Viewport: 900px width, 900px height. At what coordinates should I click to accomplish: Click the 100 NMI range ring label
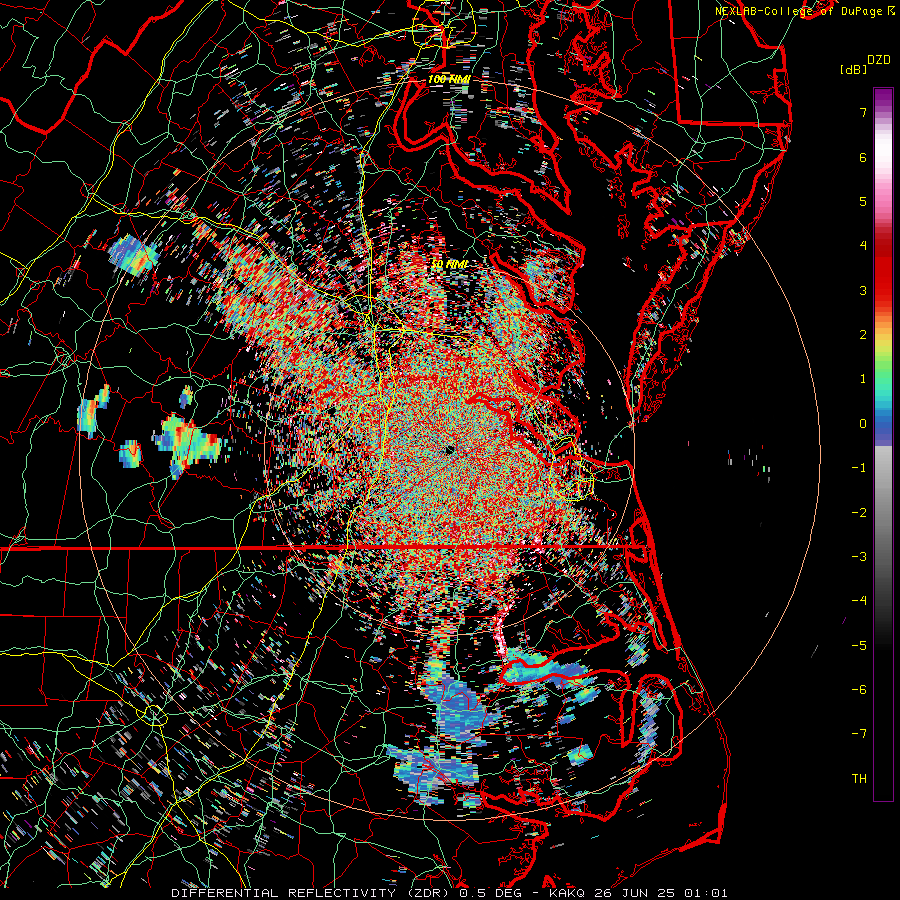pos(449,79)
